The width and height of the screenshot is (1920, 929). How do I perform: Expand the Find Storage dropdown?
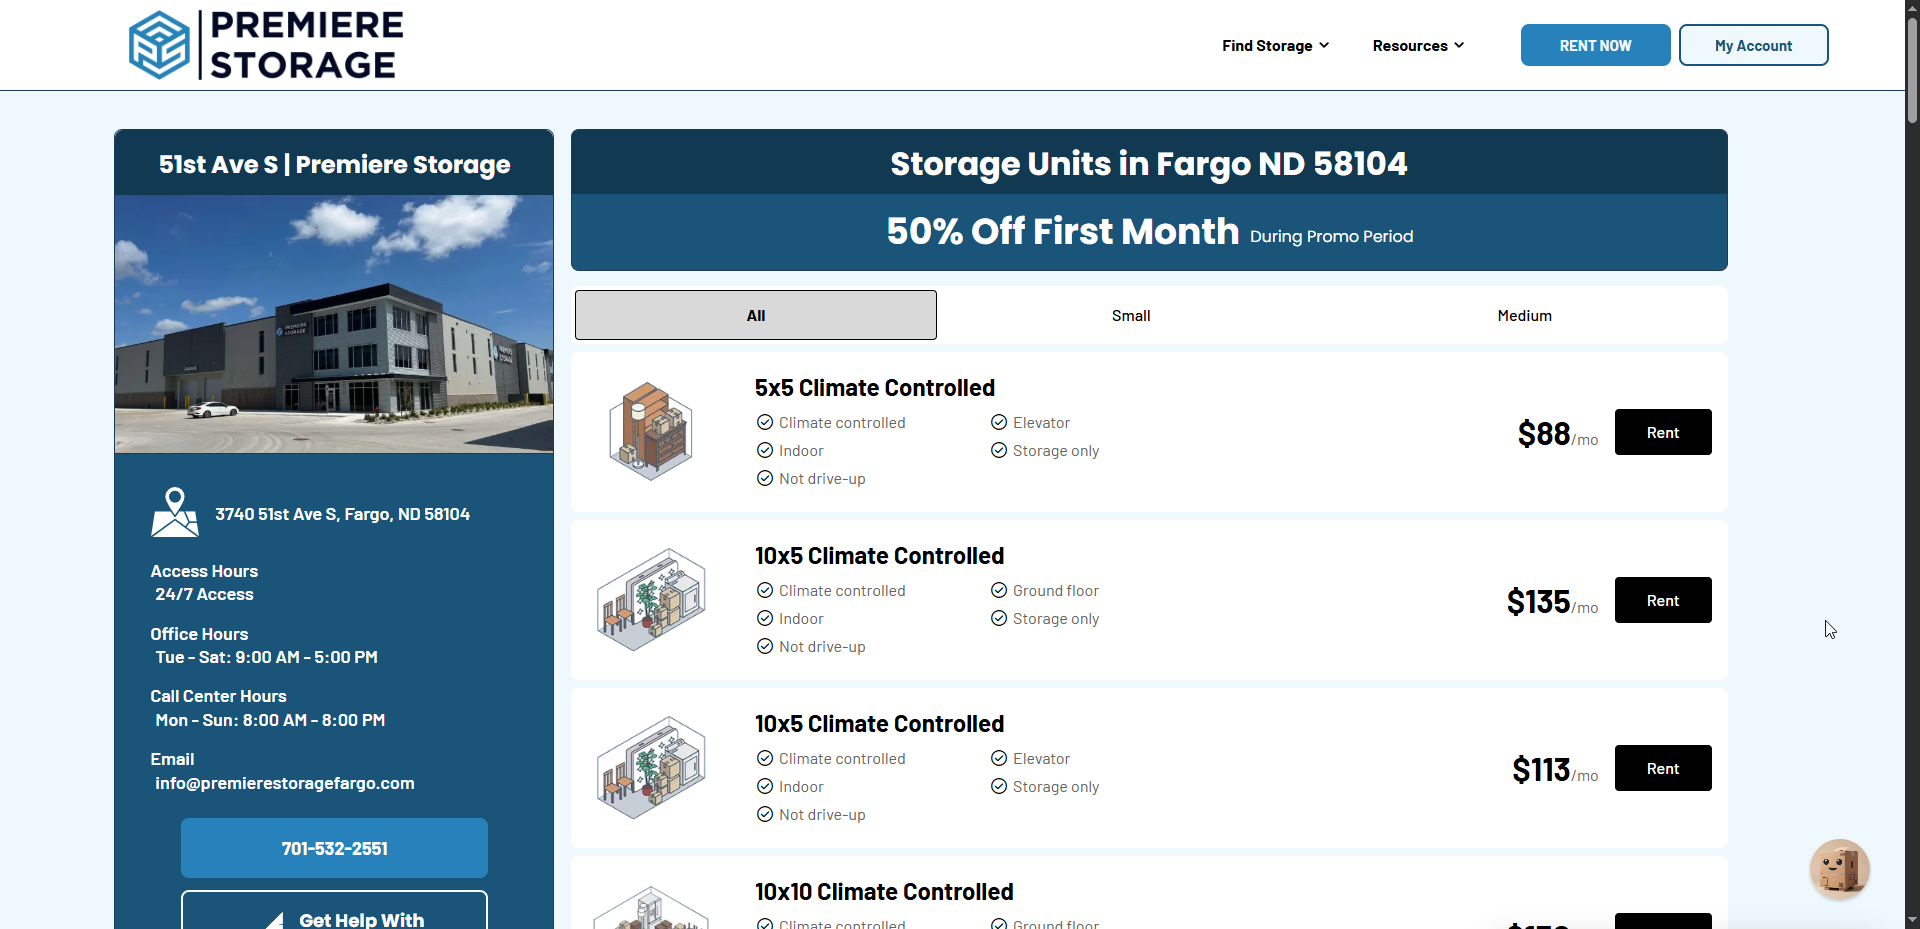point(1275,46)
